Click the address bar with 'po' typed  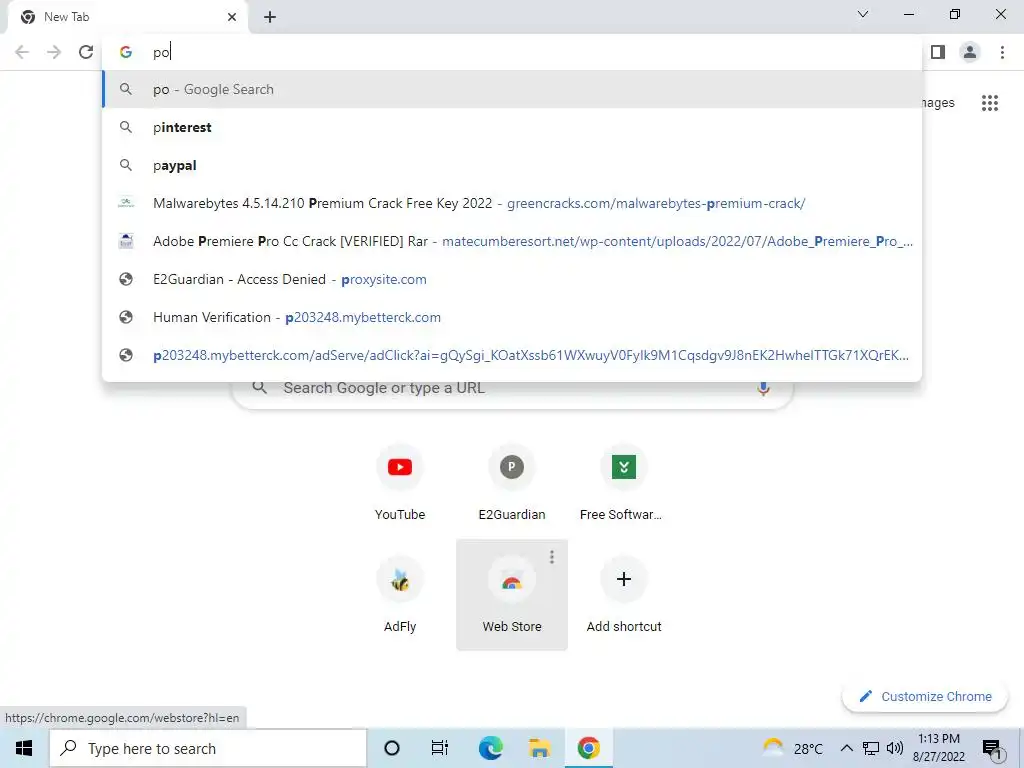coord(512,52)
